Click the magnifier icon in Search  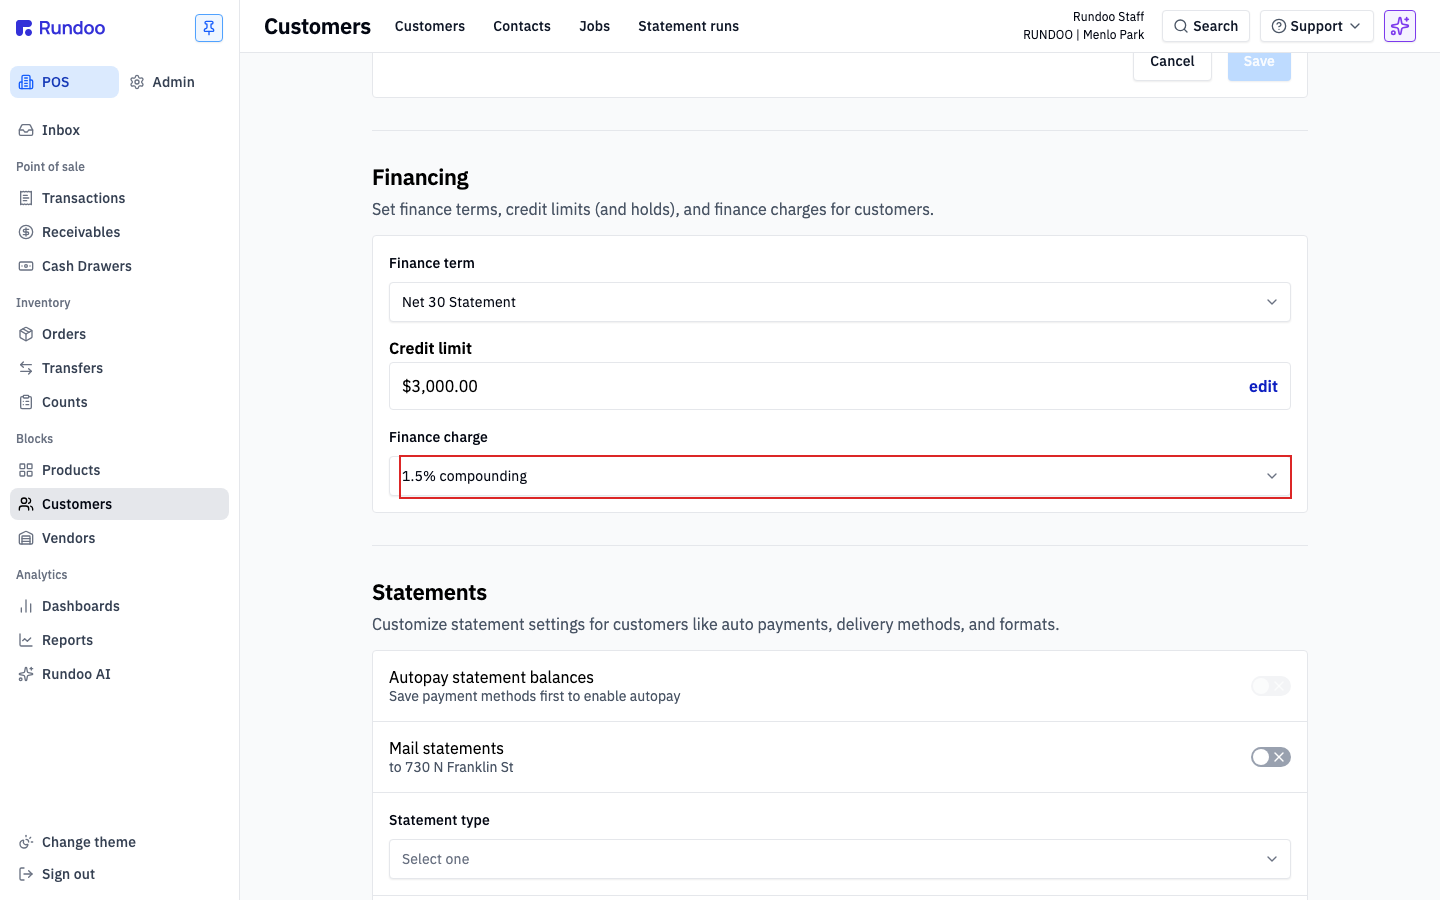coord(1181,26)
